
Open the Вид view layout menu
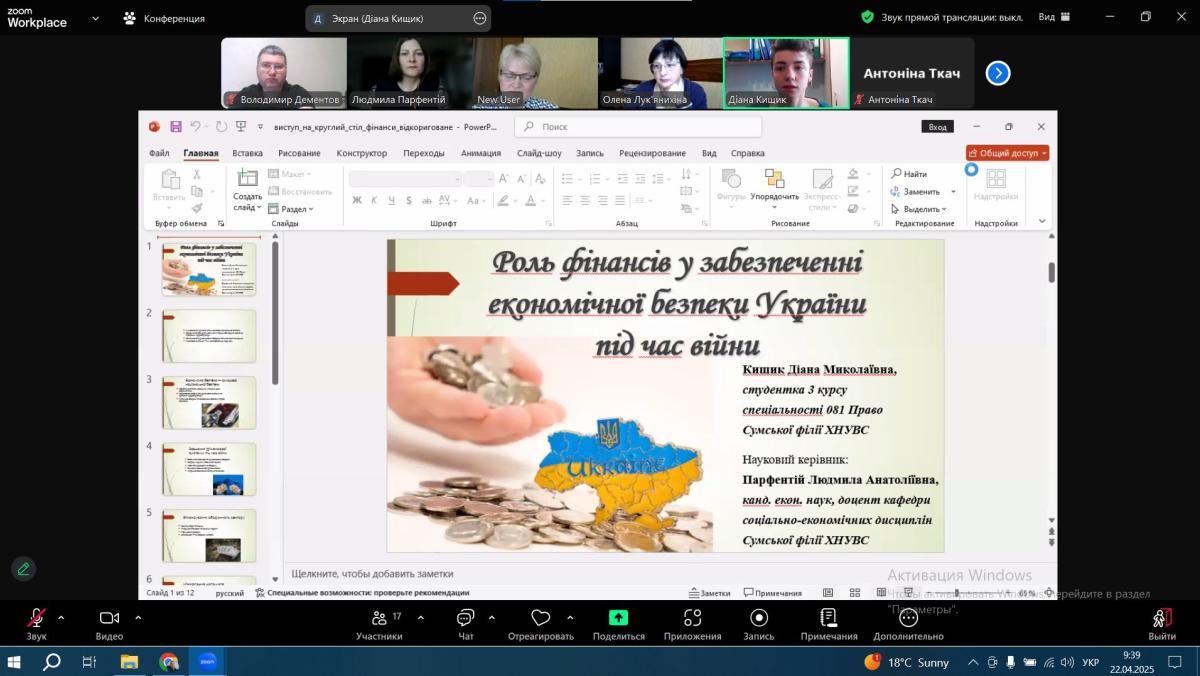[1054, 17]
